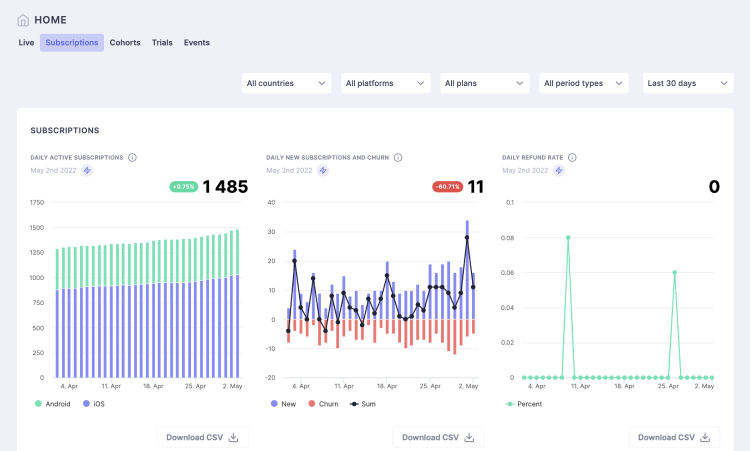Open info icon for Daily Refund Rate

pyautogui.click(x=572, y=157)
